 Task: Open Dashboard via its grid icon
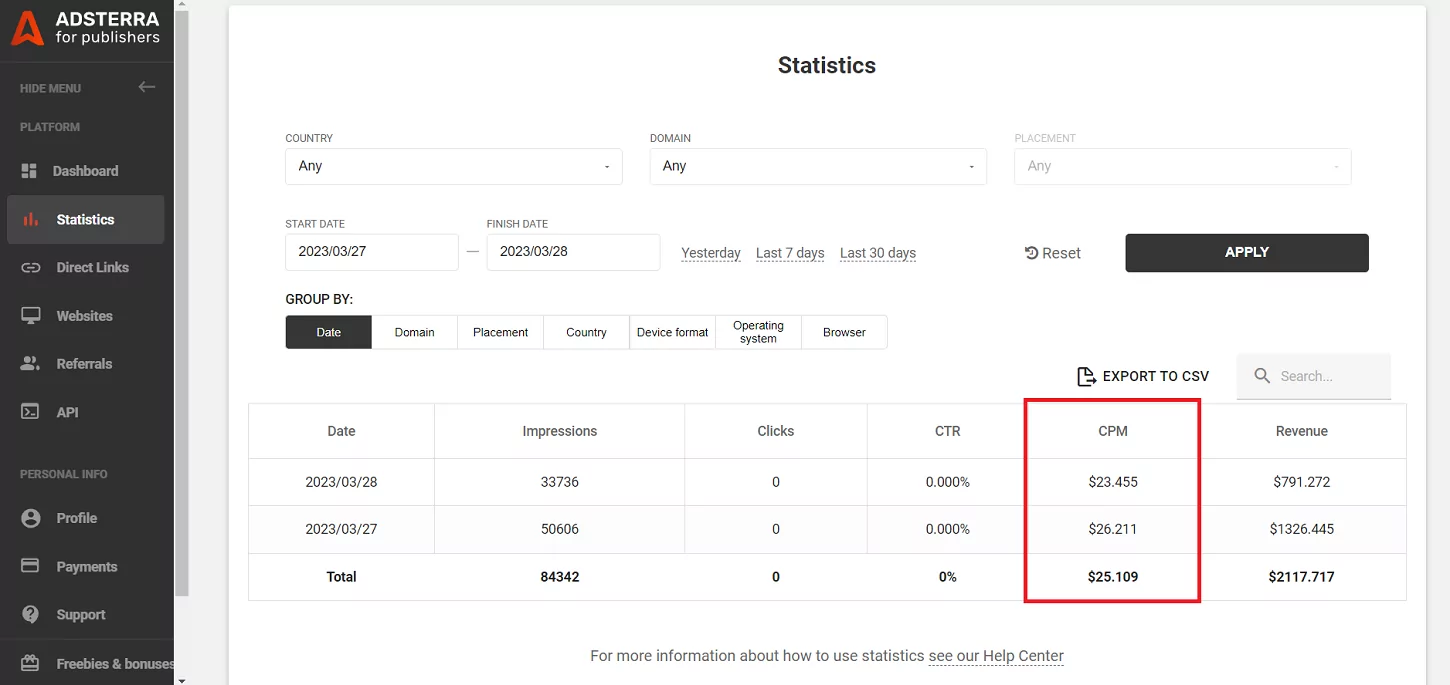[29, 171]
